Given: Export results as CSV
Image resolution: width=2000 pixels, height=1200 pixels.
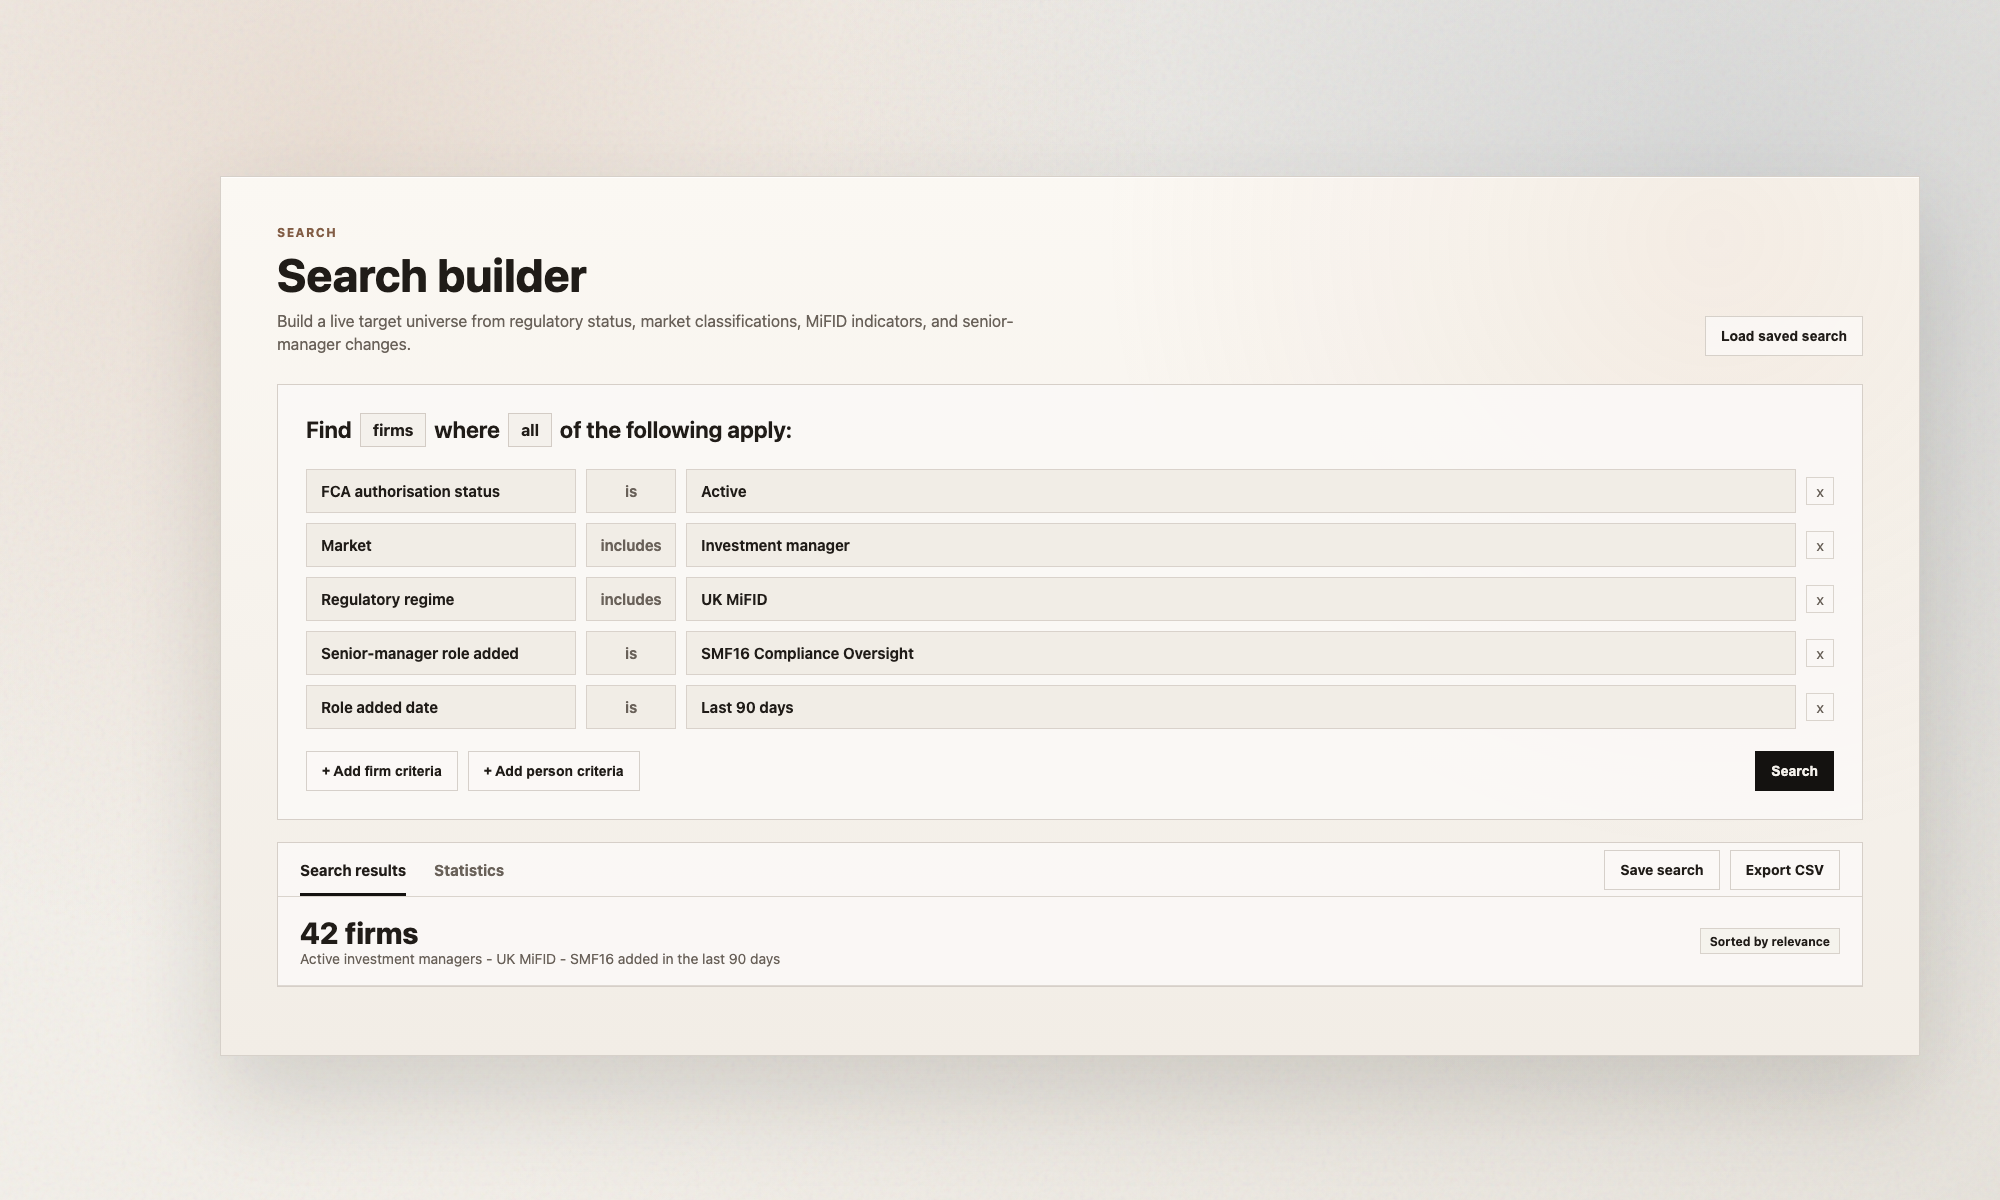Looking at the screenshot, I should pyautogui.click(x=1784, y=870).
